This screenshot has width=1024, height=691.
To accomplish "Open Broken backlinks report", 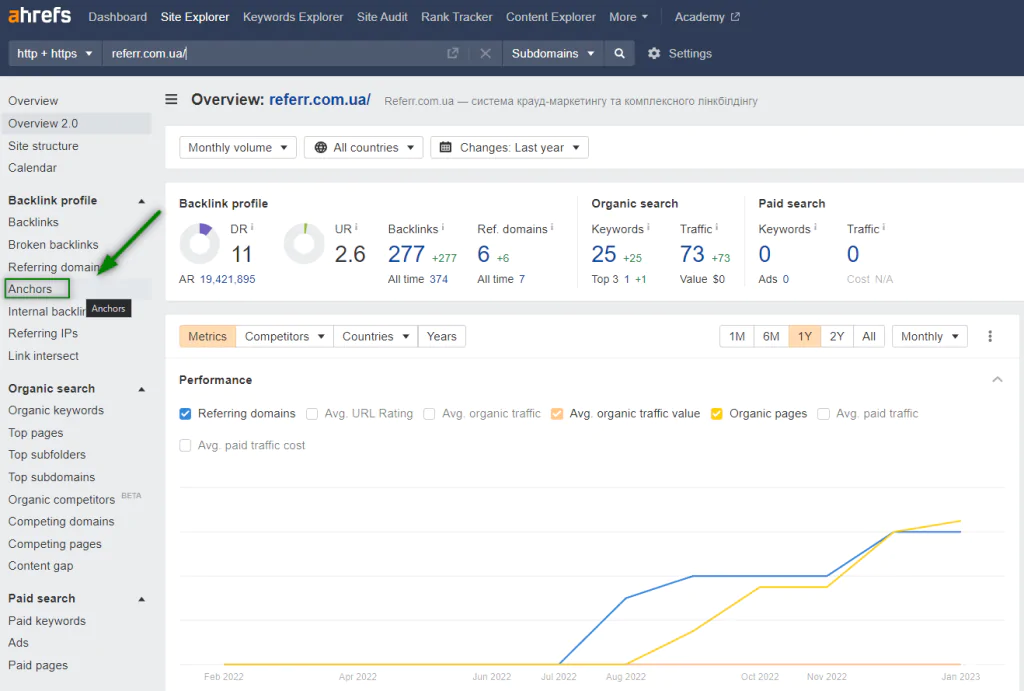I will 53,245.
